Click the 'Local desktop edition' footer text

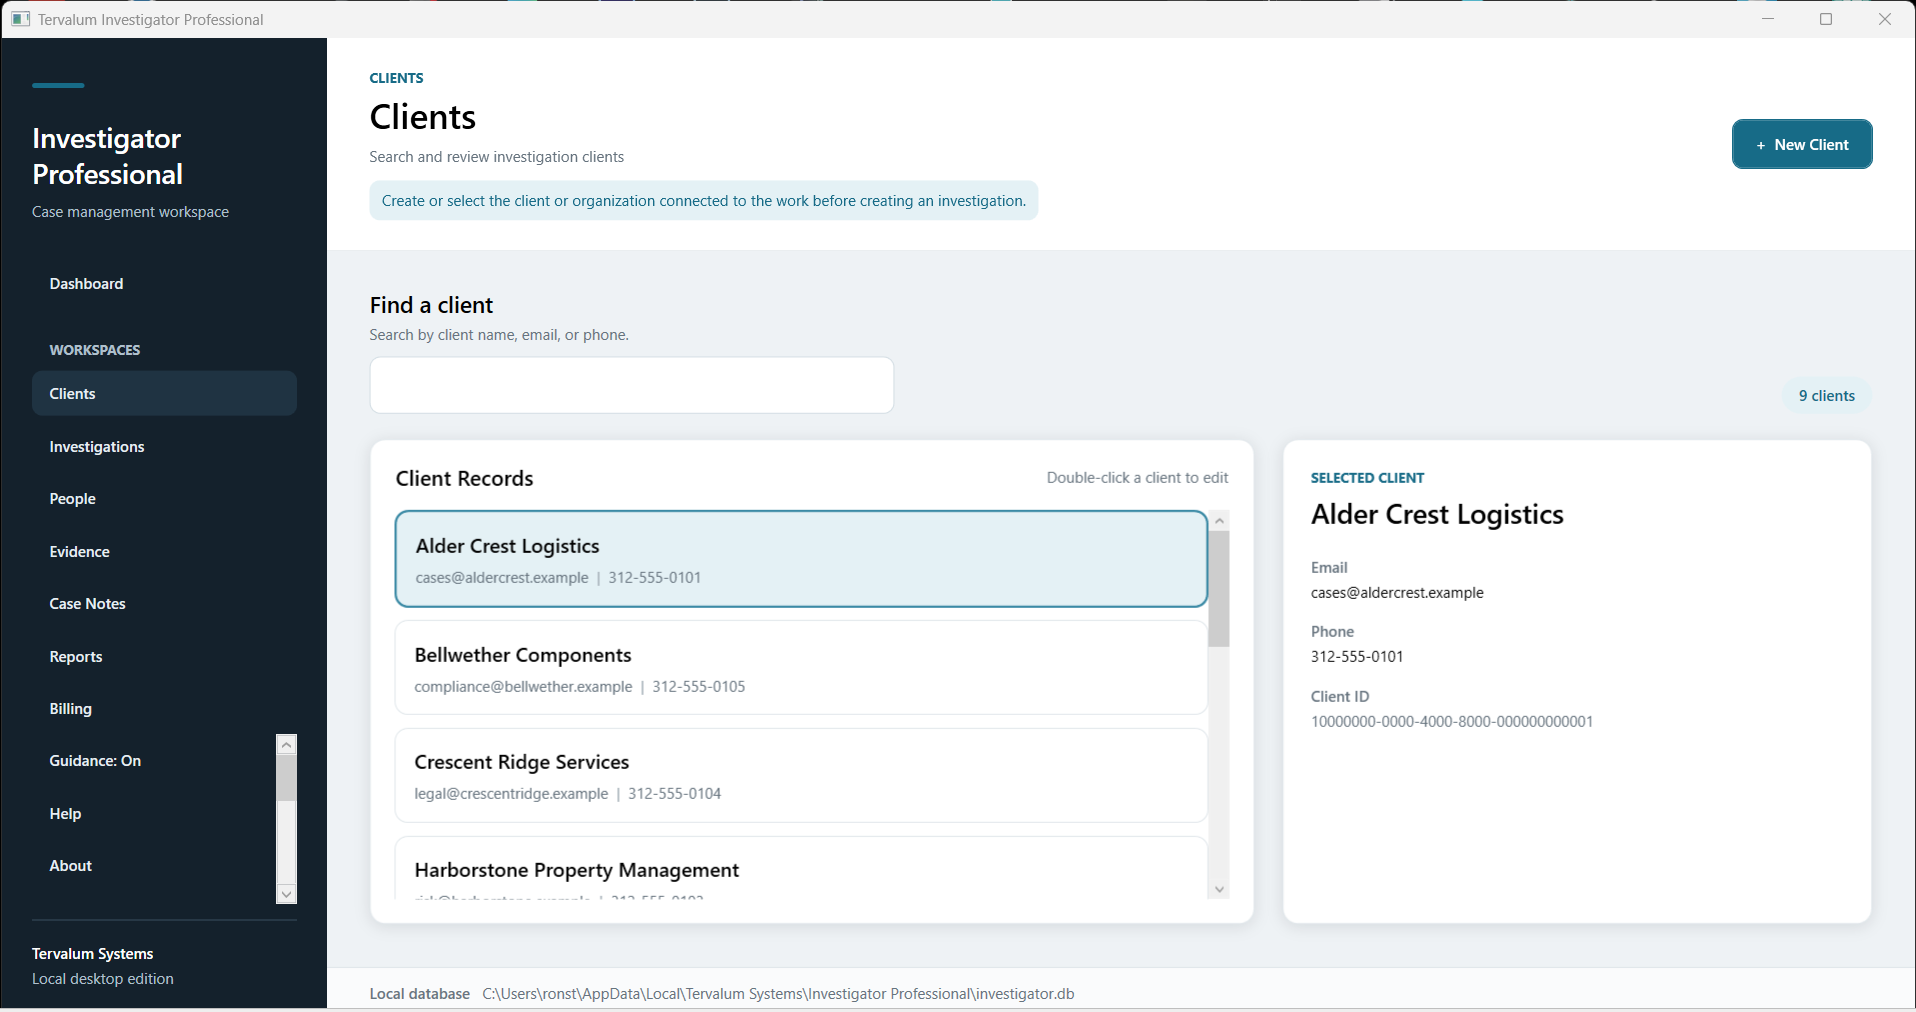pos(103,978)
